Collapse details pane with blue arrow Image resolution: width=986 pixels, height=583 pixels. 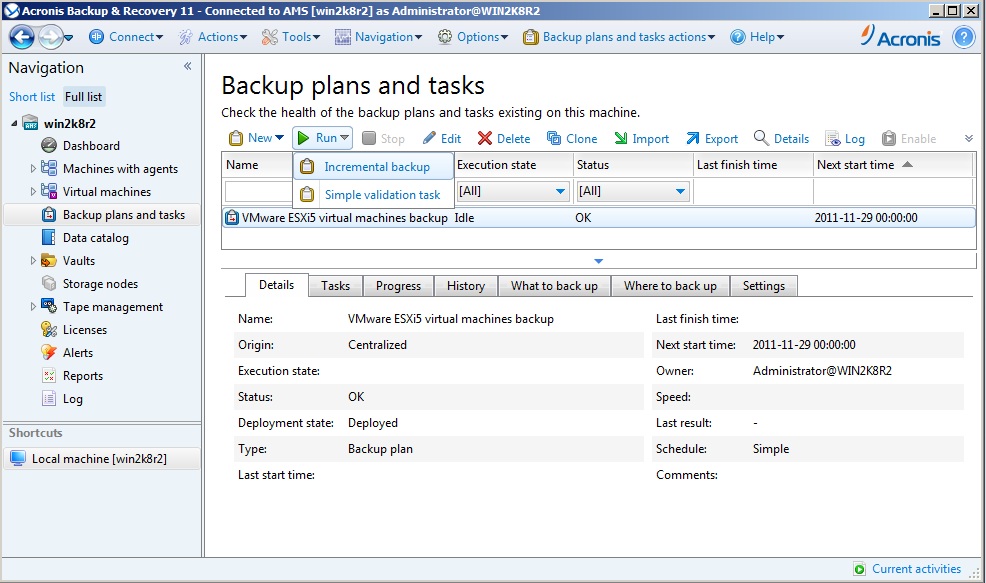coord(599,260)
